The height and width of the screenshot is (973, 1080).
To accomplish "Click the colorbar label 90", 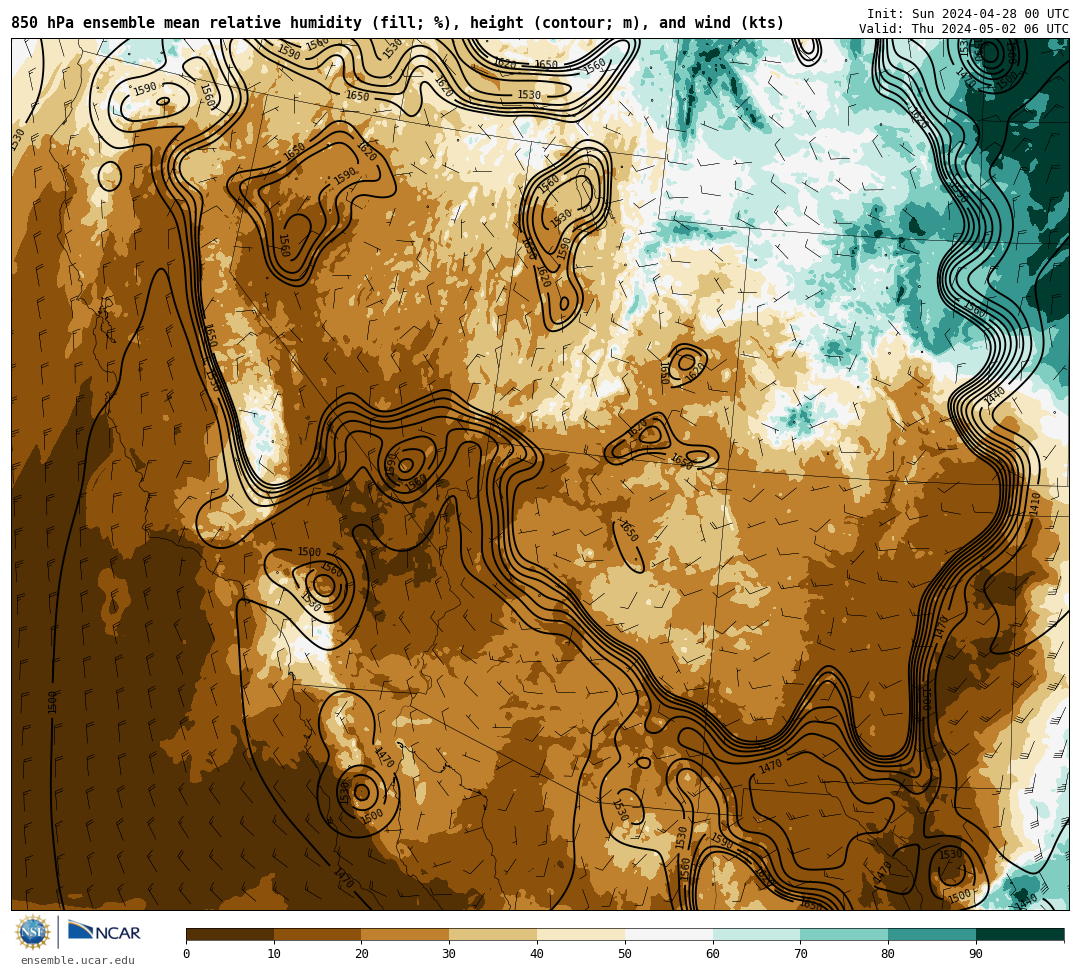I will (x=976, y=954).
